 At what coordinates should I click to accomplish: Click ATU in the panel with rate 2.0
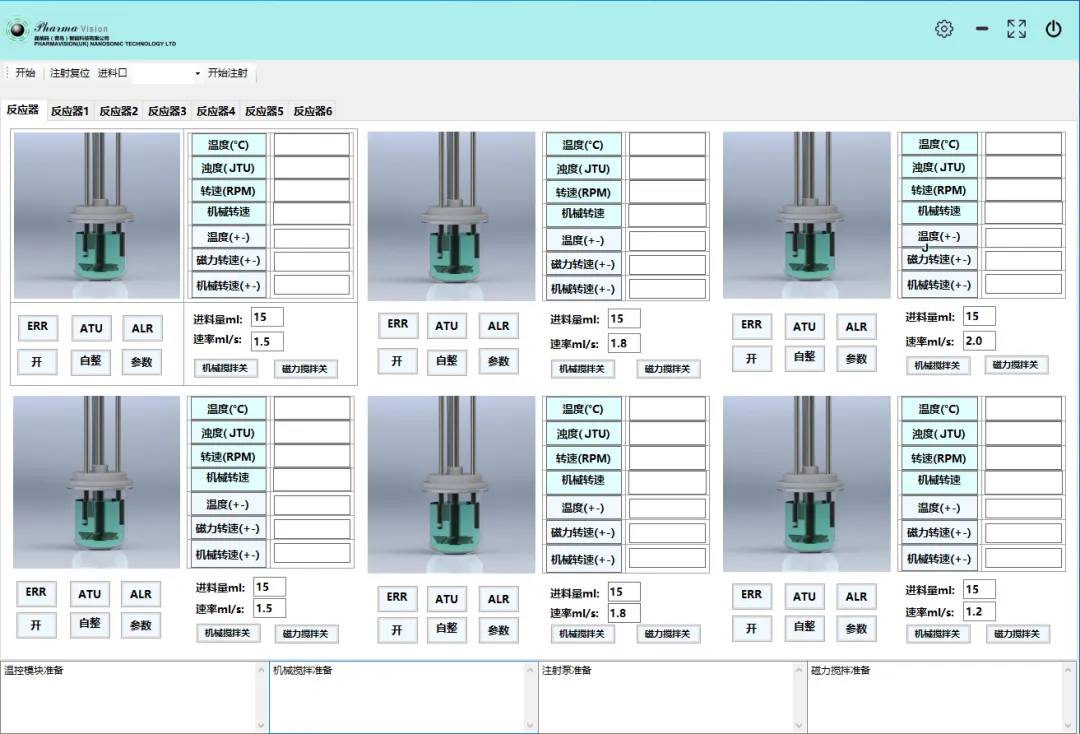pyautogui.click(x=804, y=326)
